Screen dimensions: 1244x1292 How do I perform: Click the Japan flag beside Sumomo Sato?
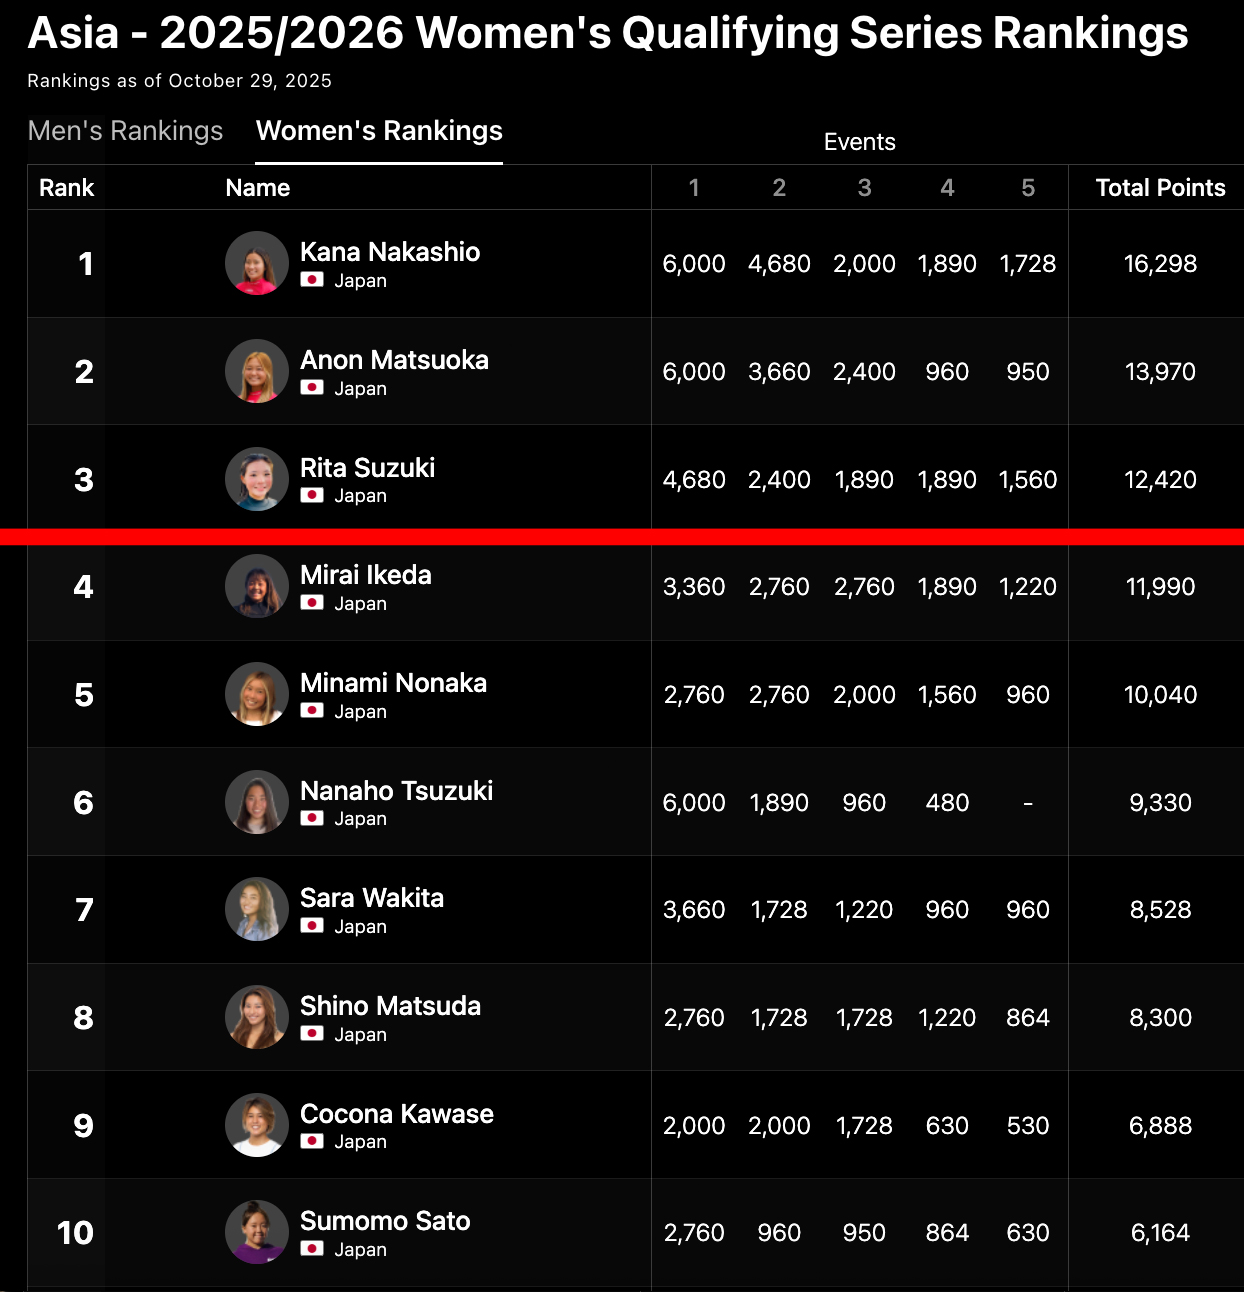(x=312, y=1249)
